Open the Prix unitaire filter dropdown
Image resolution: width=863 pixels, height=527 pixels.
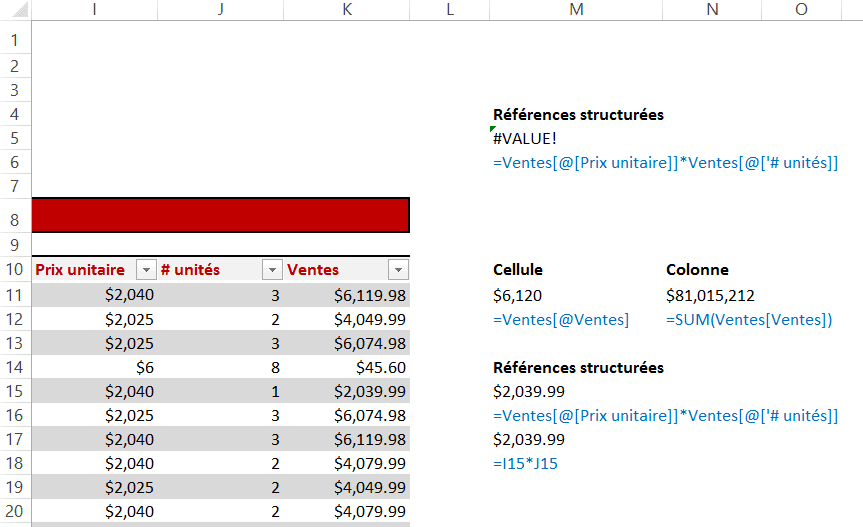tap(146, 270)
